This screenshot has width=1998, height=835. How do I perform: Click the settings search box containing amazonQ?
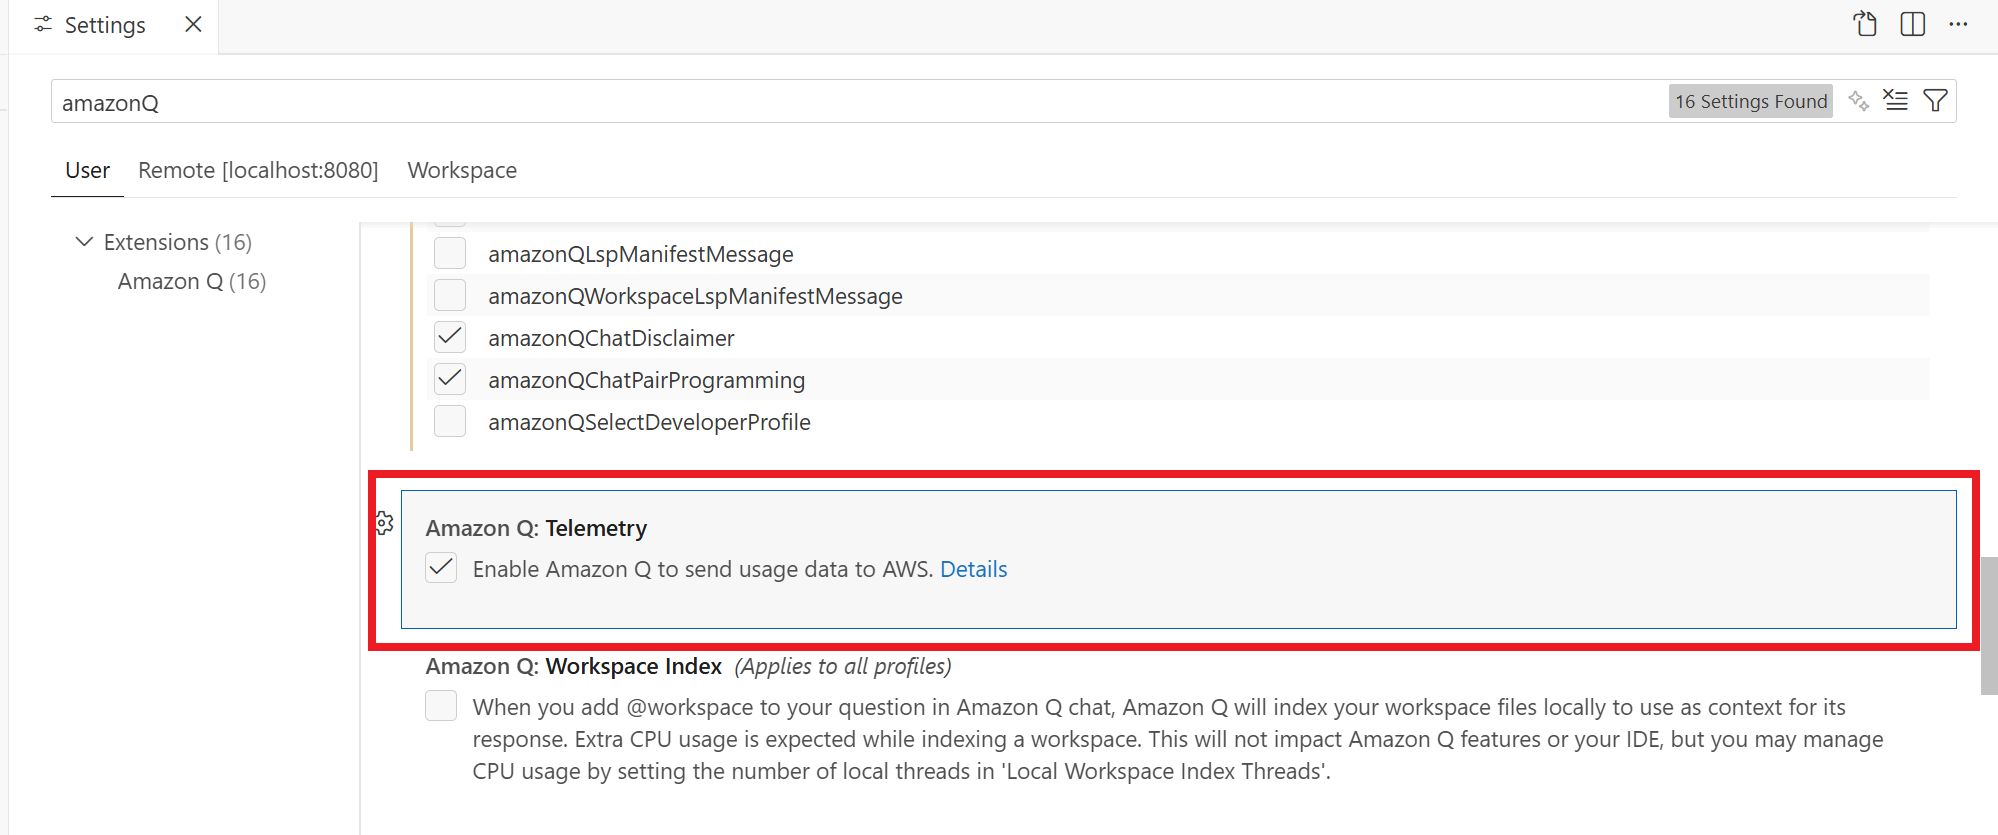tap(800, 102)
